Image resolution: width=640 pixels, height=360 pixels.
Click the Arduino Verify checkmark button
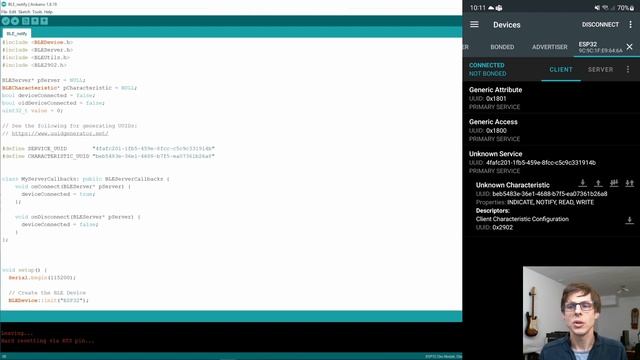[6, 21]
